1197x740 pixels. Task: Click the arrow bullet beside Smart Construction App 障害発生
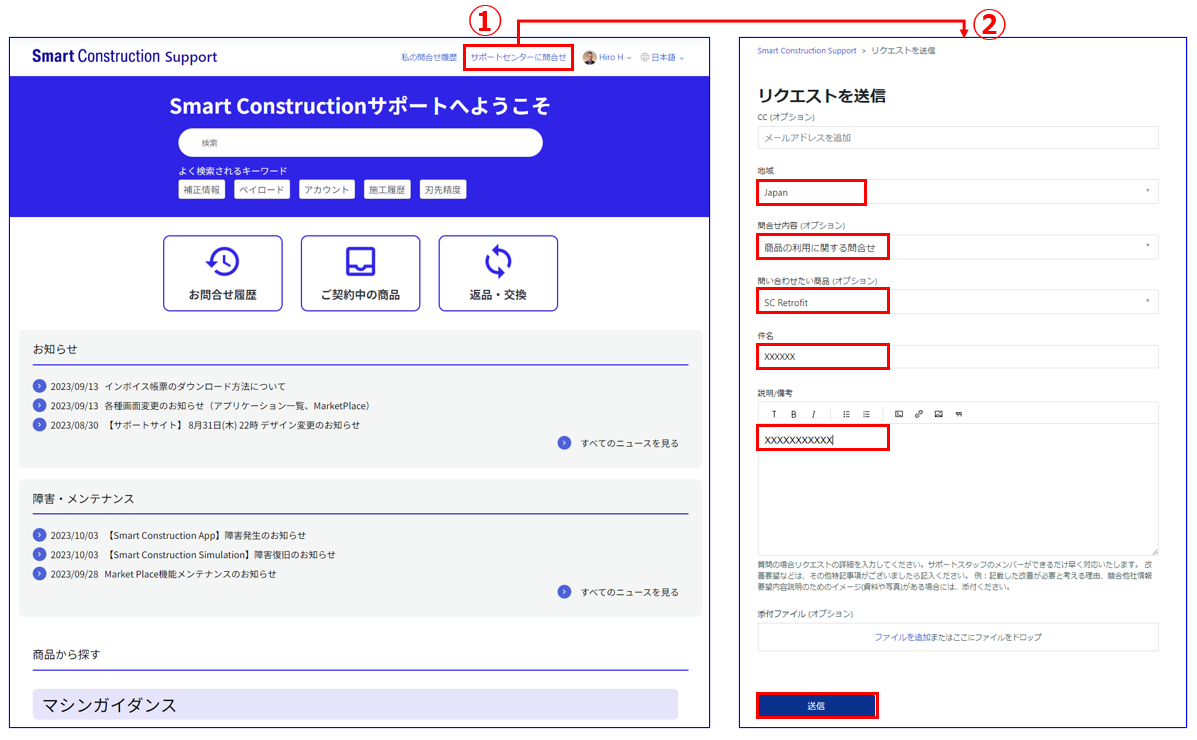(40, 535)
